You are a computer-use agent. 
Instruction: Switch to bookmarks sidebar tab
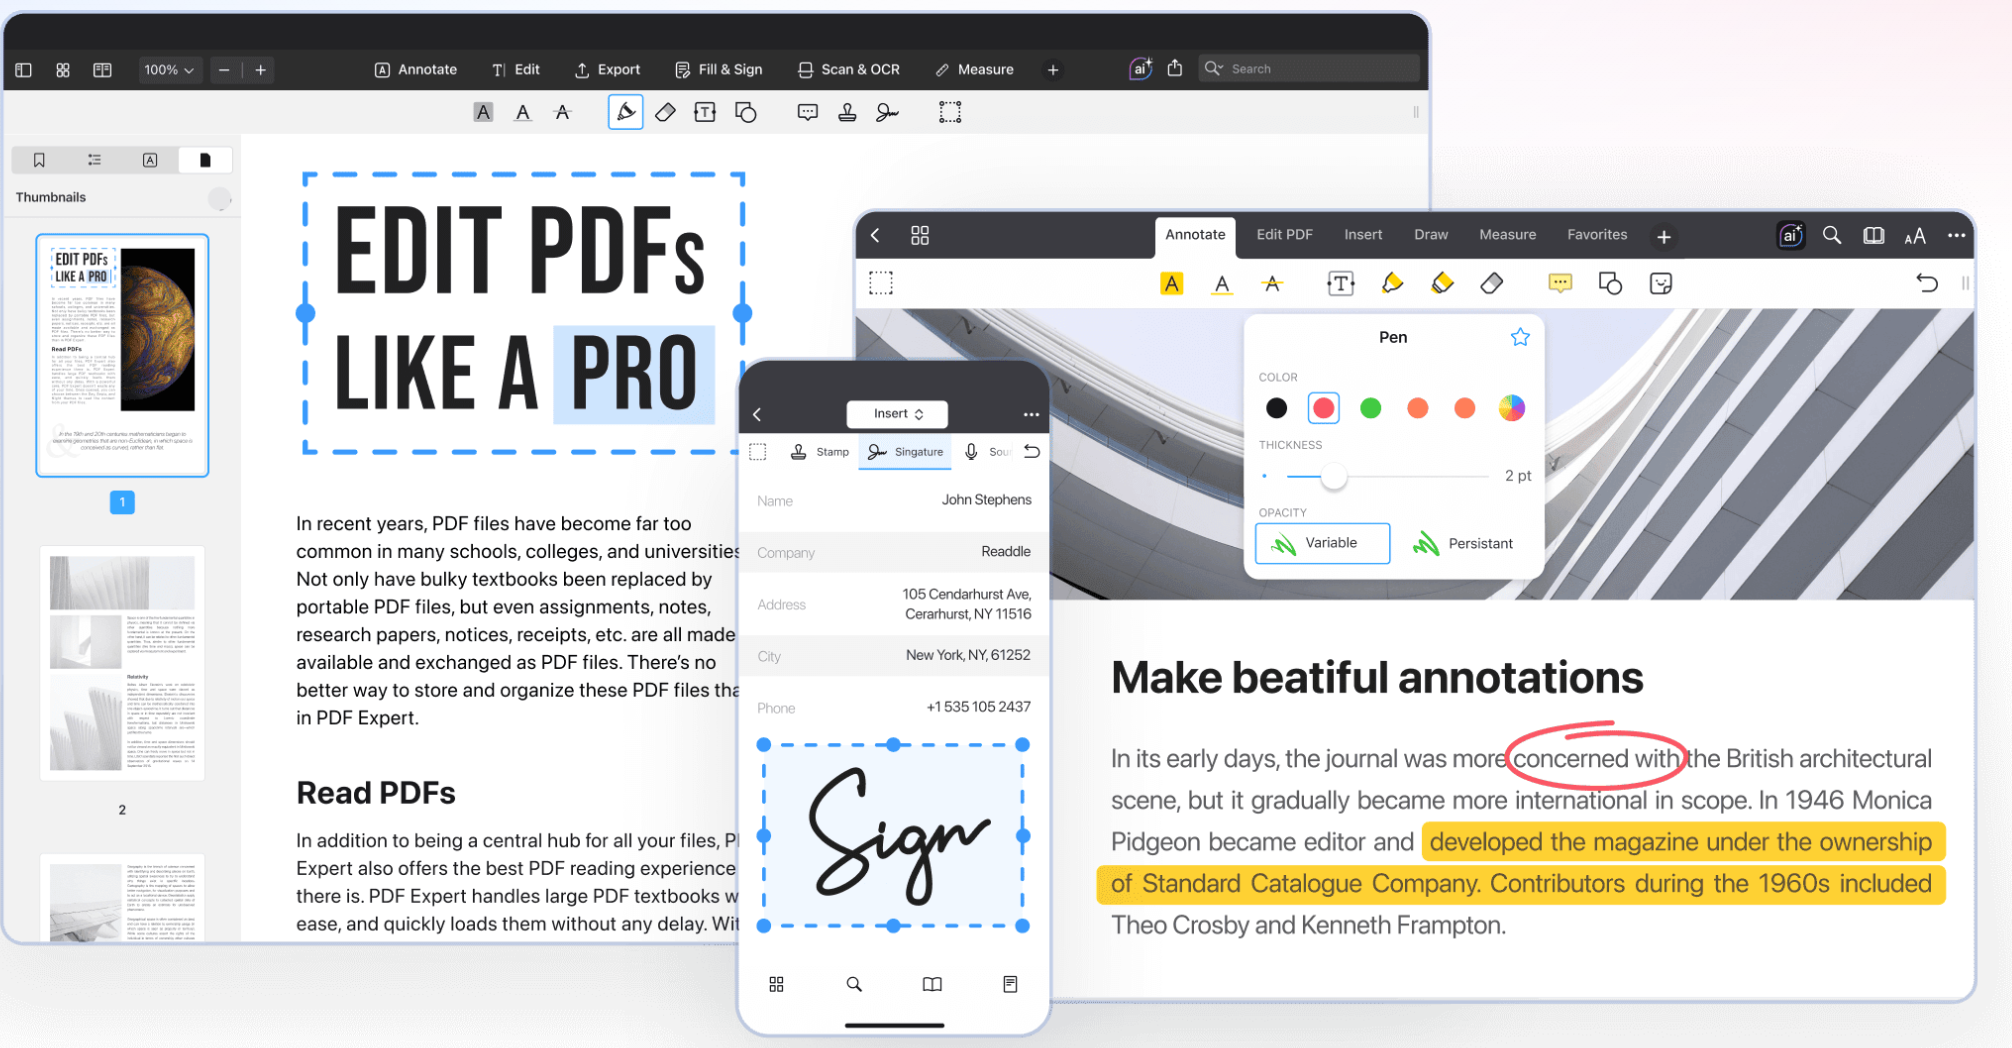[x=39, y=160]
